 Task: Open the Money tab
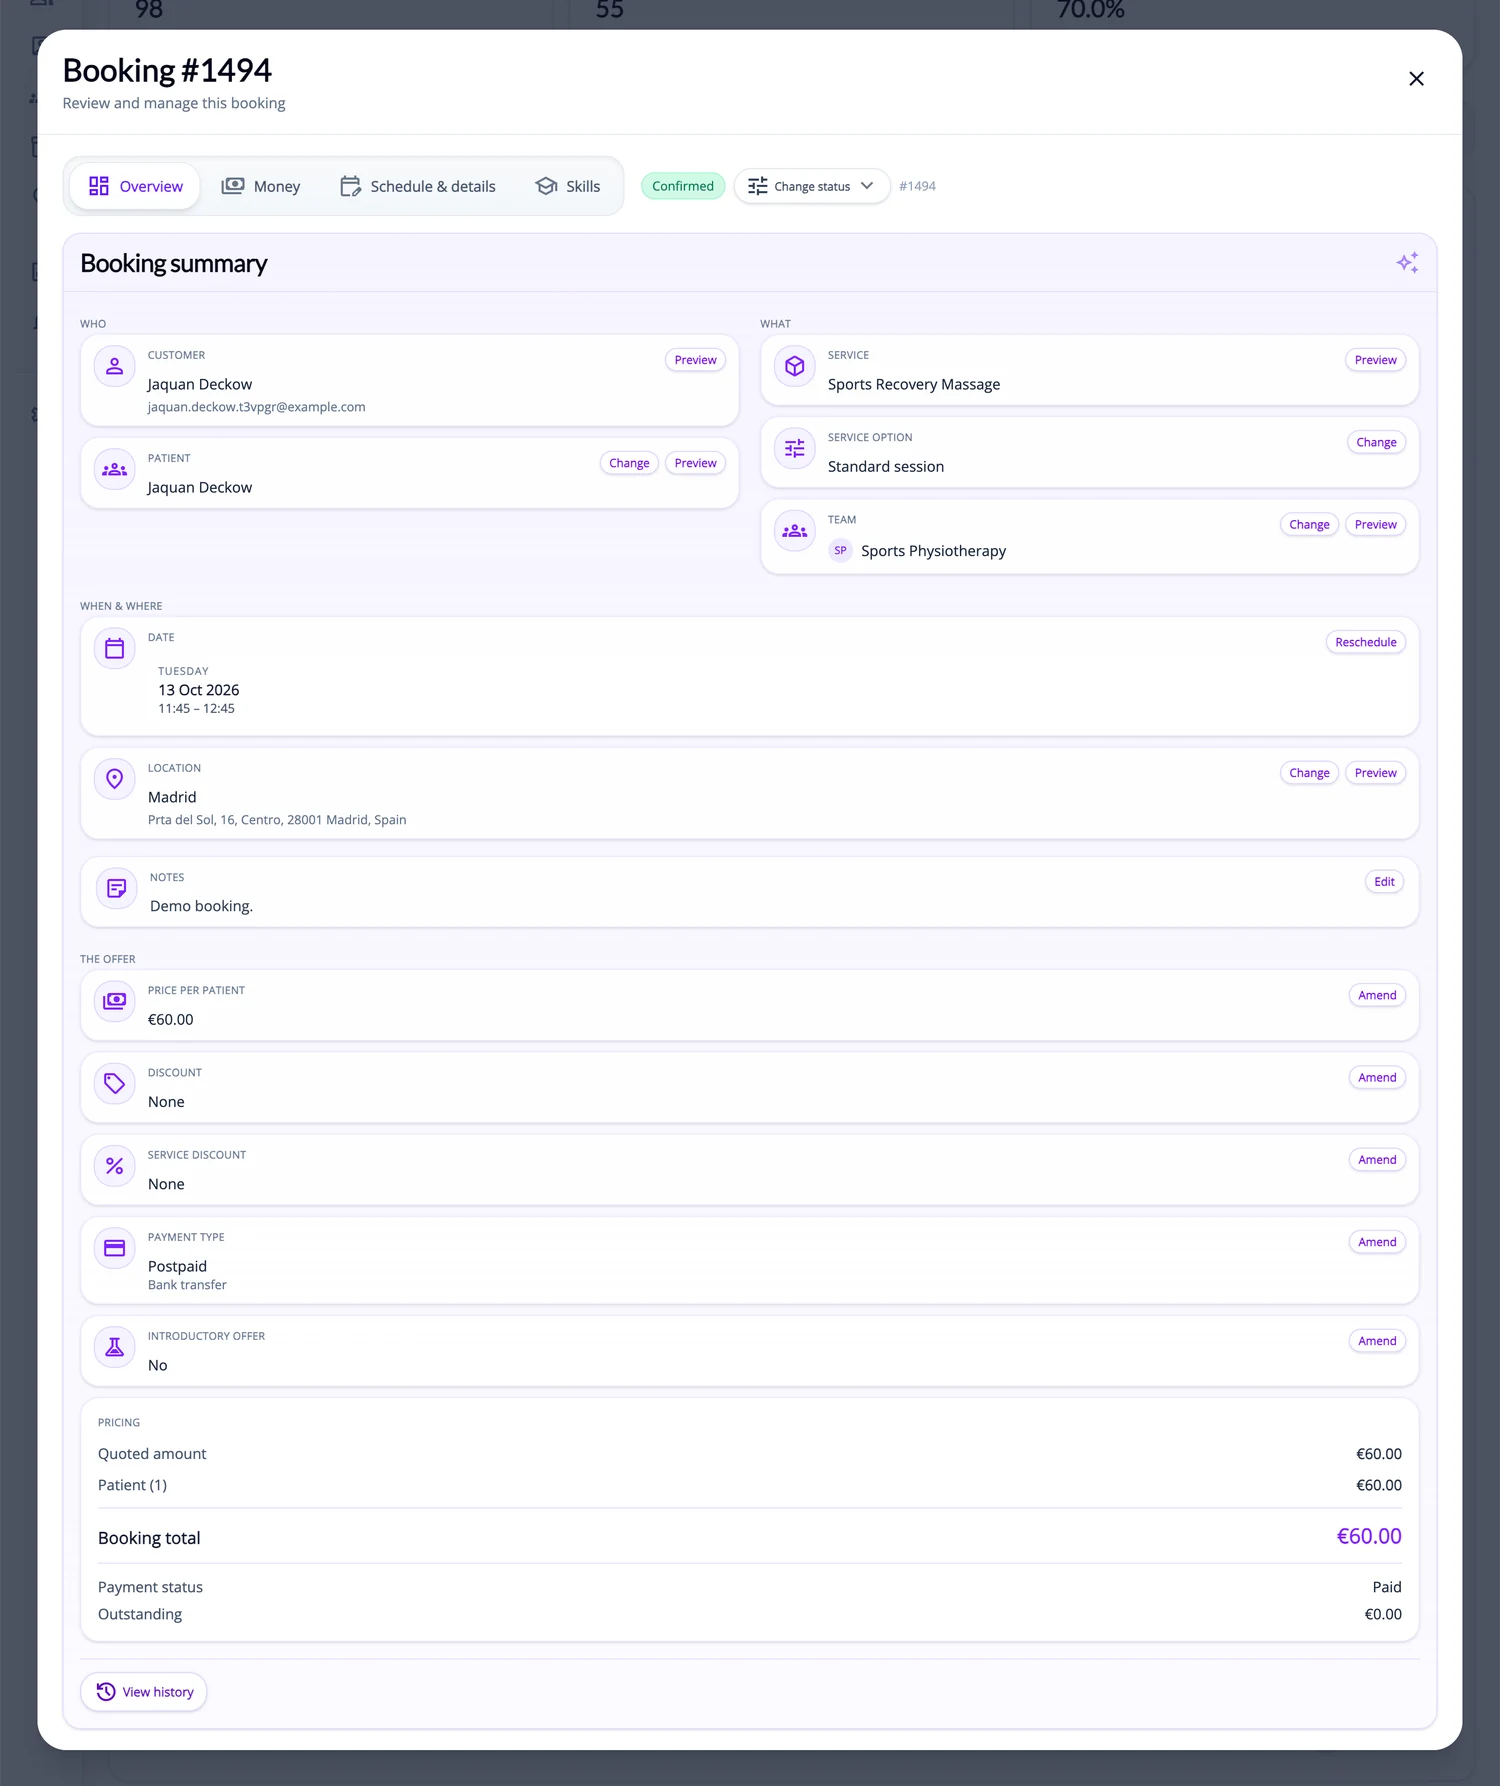pos(261,186)
